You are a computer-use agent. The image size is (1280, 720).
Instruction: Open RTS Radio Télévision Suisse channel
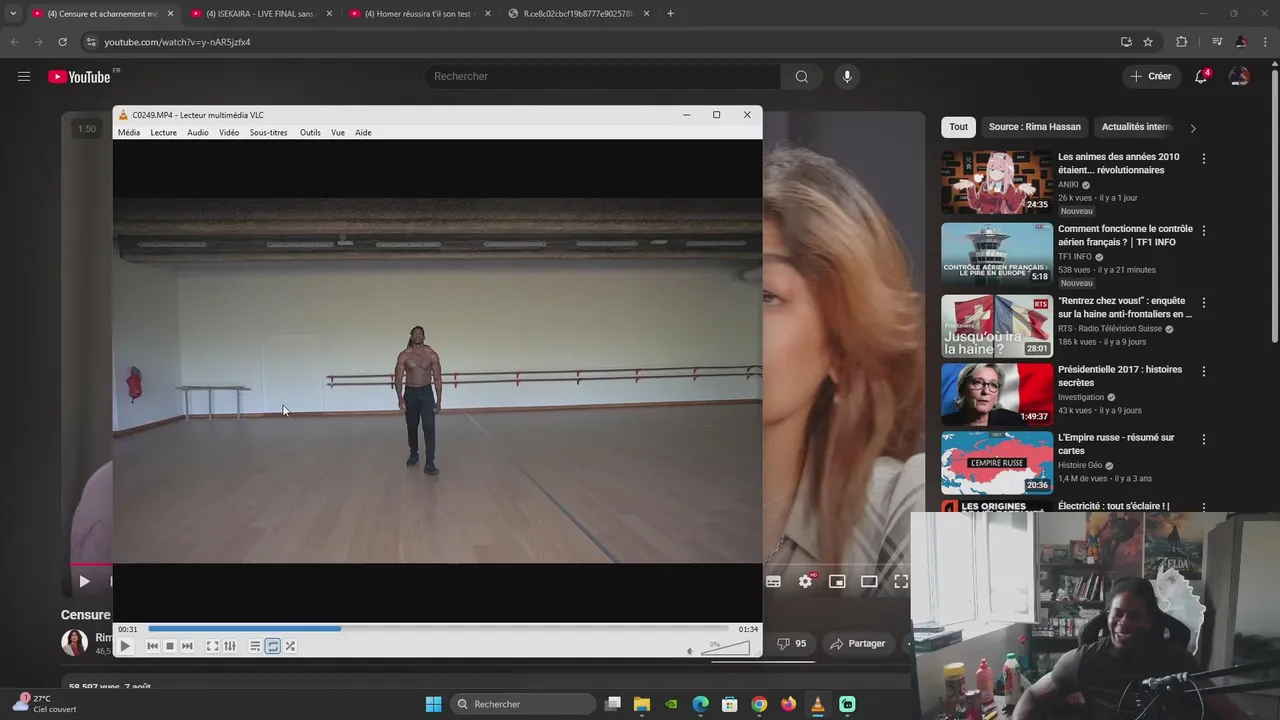click(x=1110, y=329)
